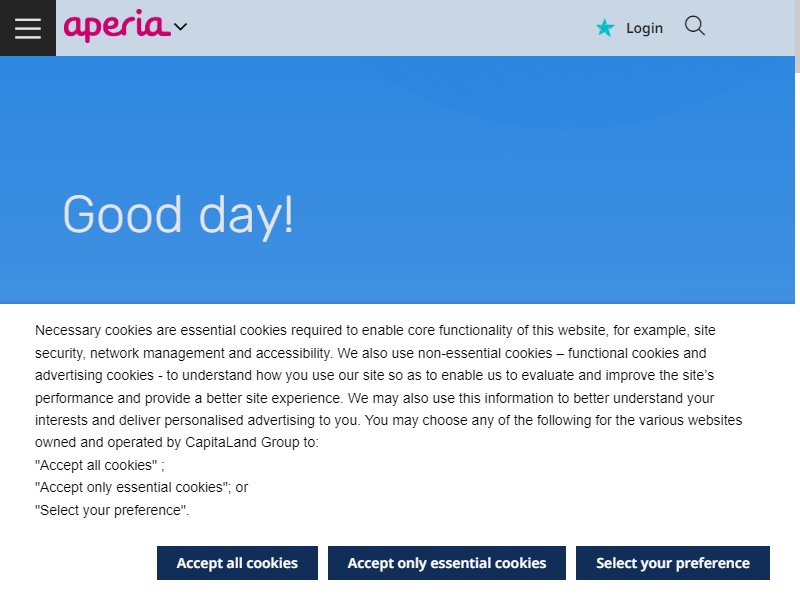Click the empty header bar area

coord(388,28)
